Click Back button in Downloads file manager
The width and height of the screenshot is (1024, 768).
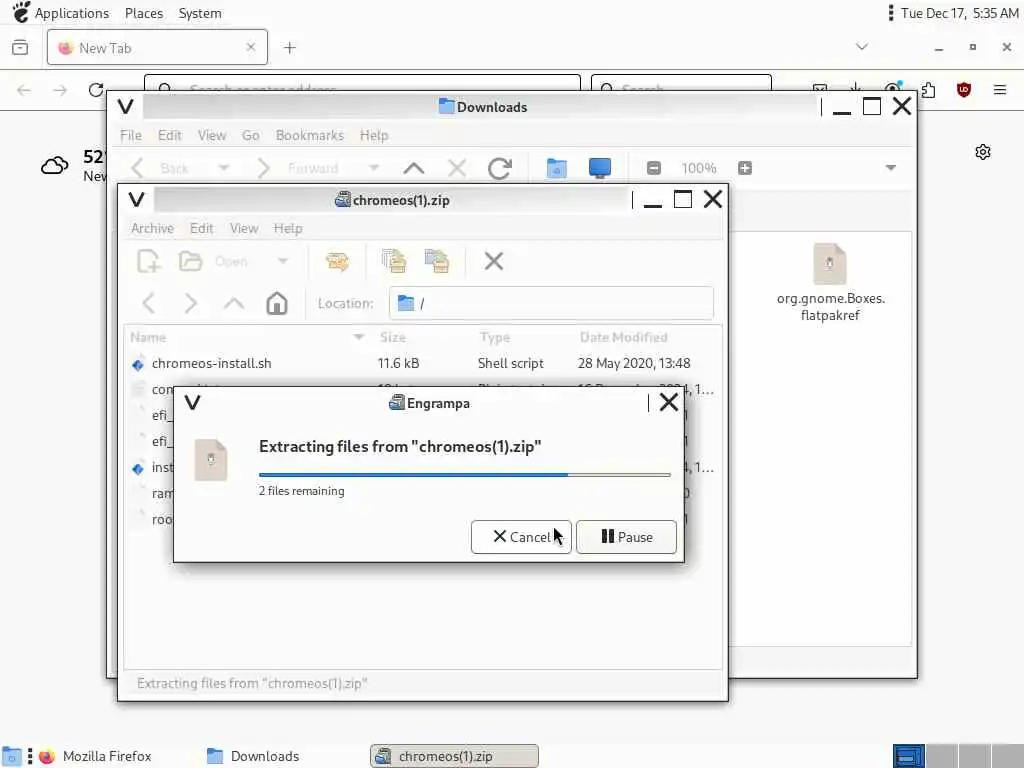[161, 168]
